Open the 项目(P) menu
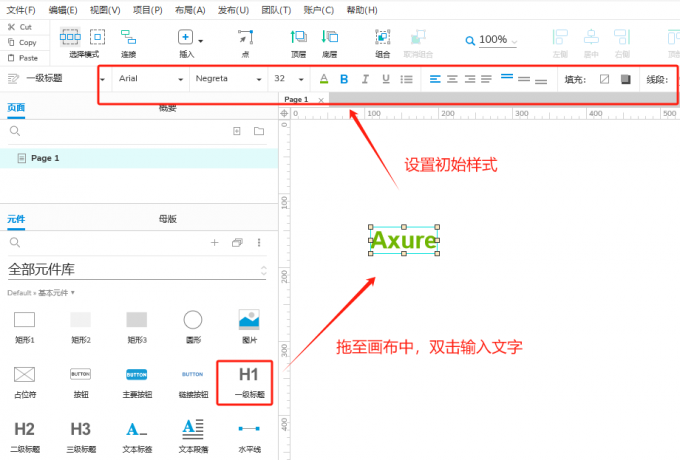This screenshot has height=460, width=680. point(147,10)
